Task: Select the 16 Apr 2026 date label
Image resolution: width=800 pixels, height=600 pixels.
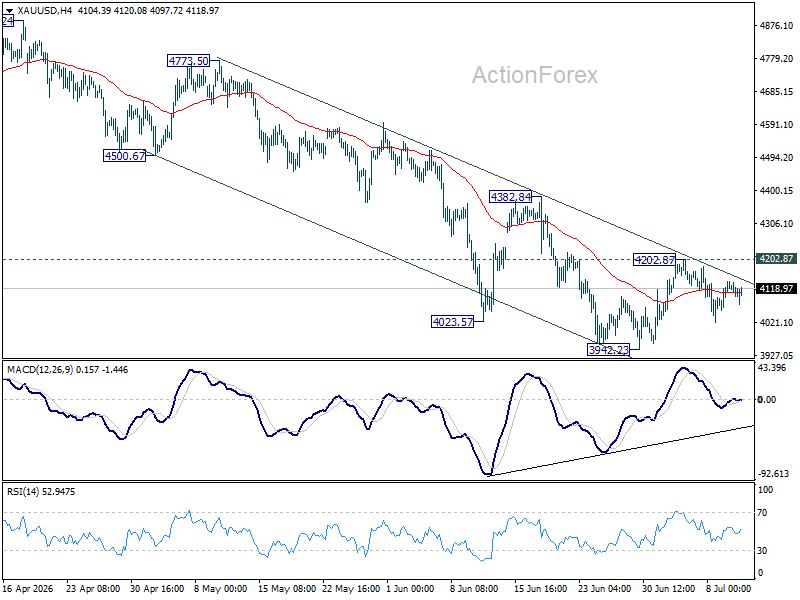Action: point(28,589)
